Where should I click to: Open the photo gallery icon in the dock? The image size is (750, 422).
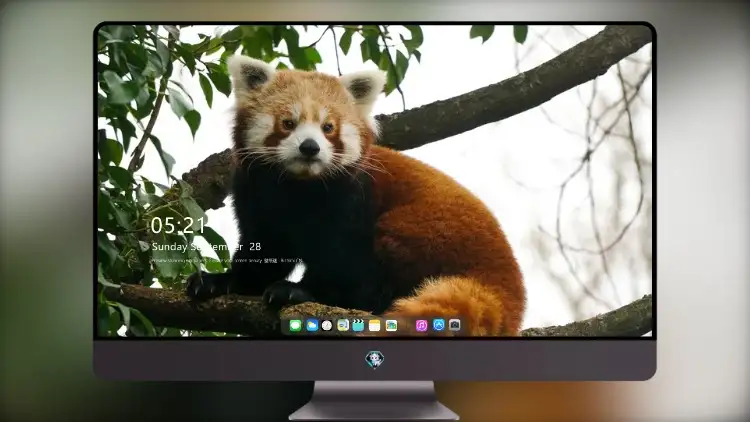391,326
